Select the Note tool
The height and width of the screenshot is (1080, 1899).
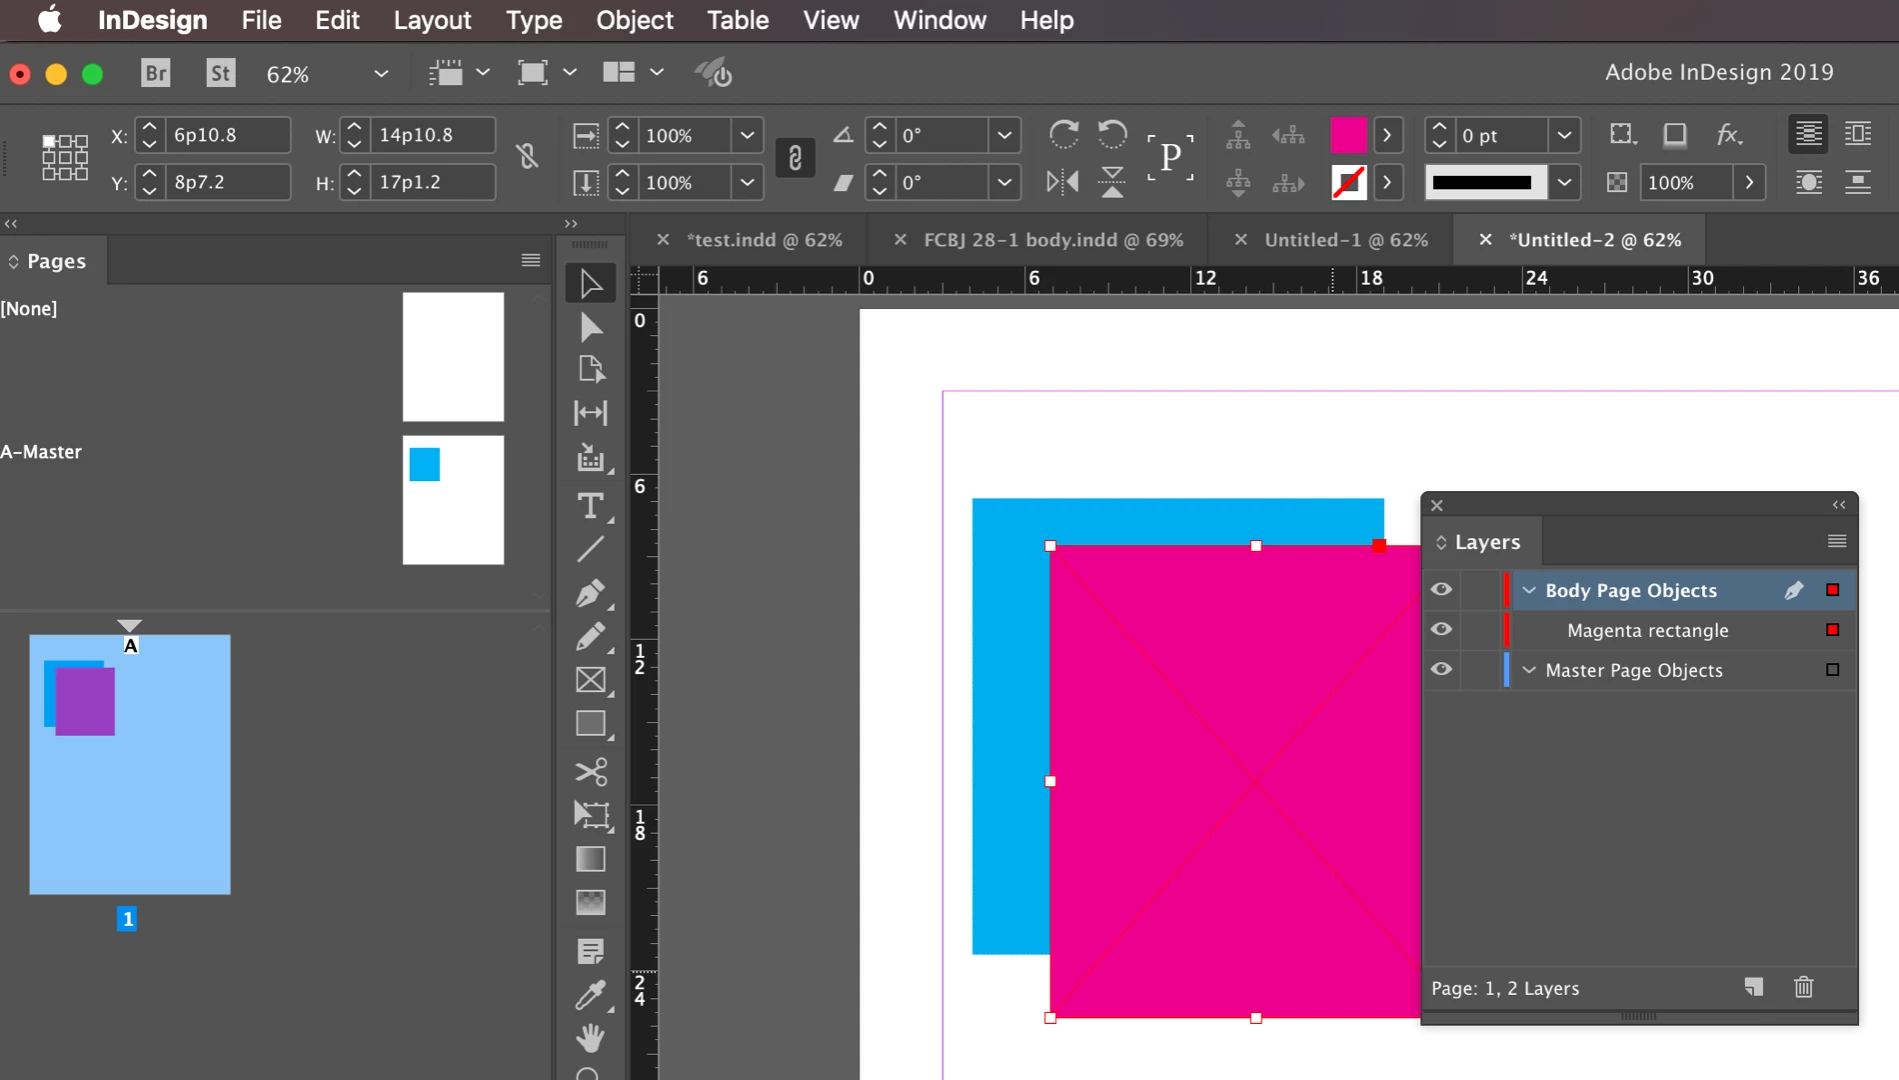pos(590,951)
